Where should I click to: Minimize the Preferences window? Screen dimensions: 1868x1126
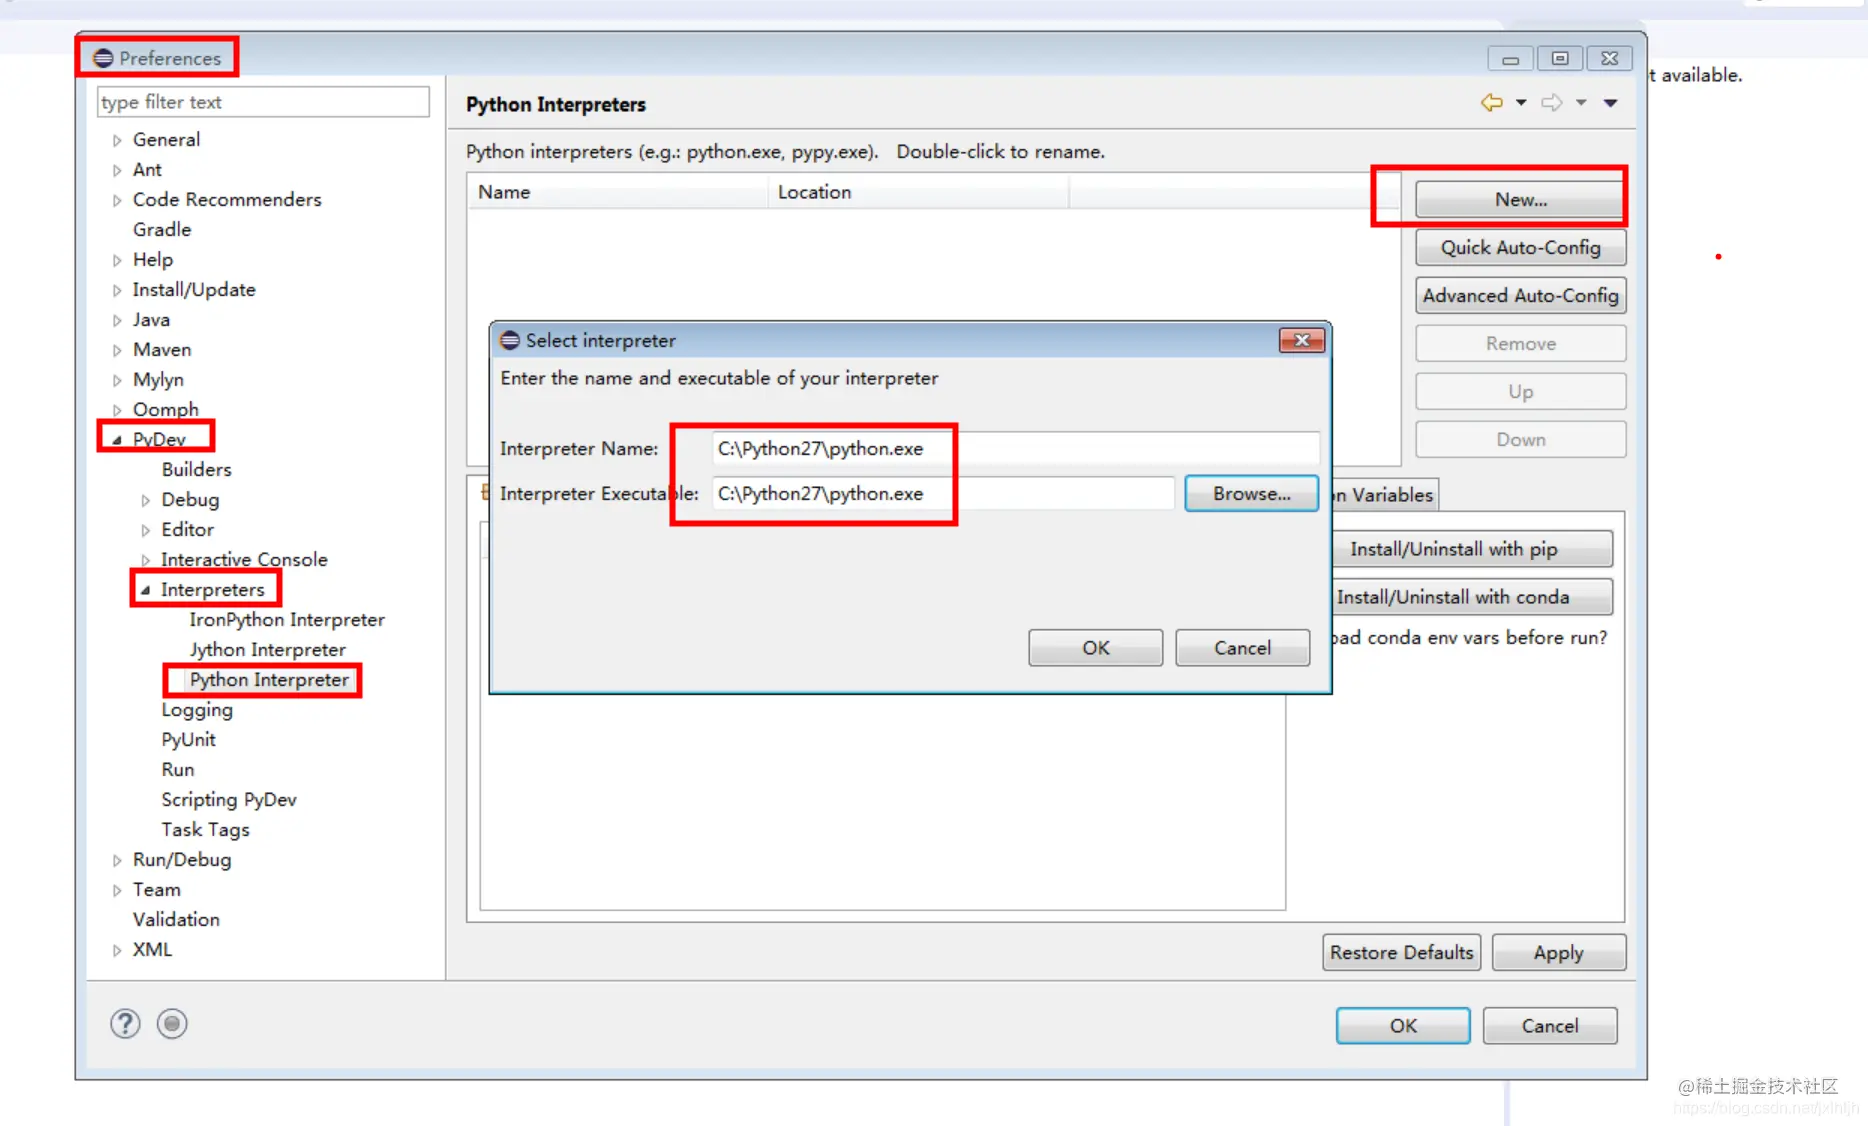1510,59
